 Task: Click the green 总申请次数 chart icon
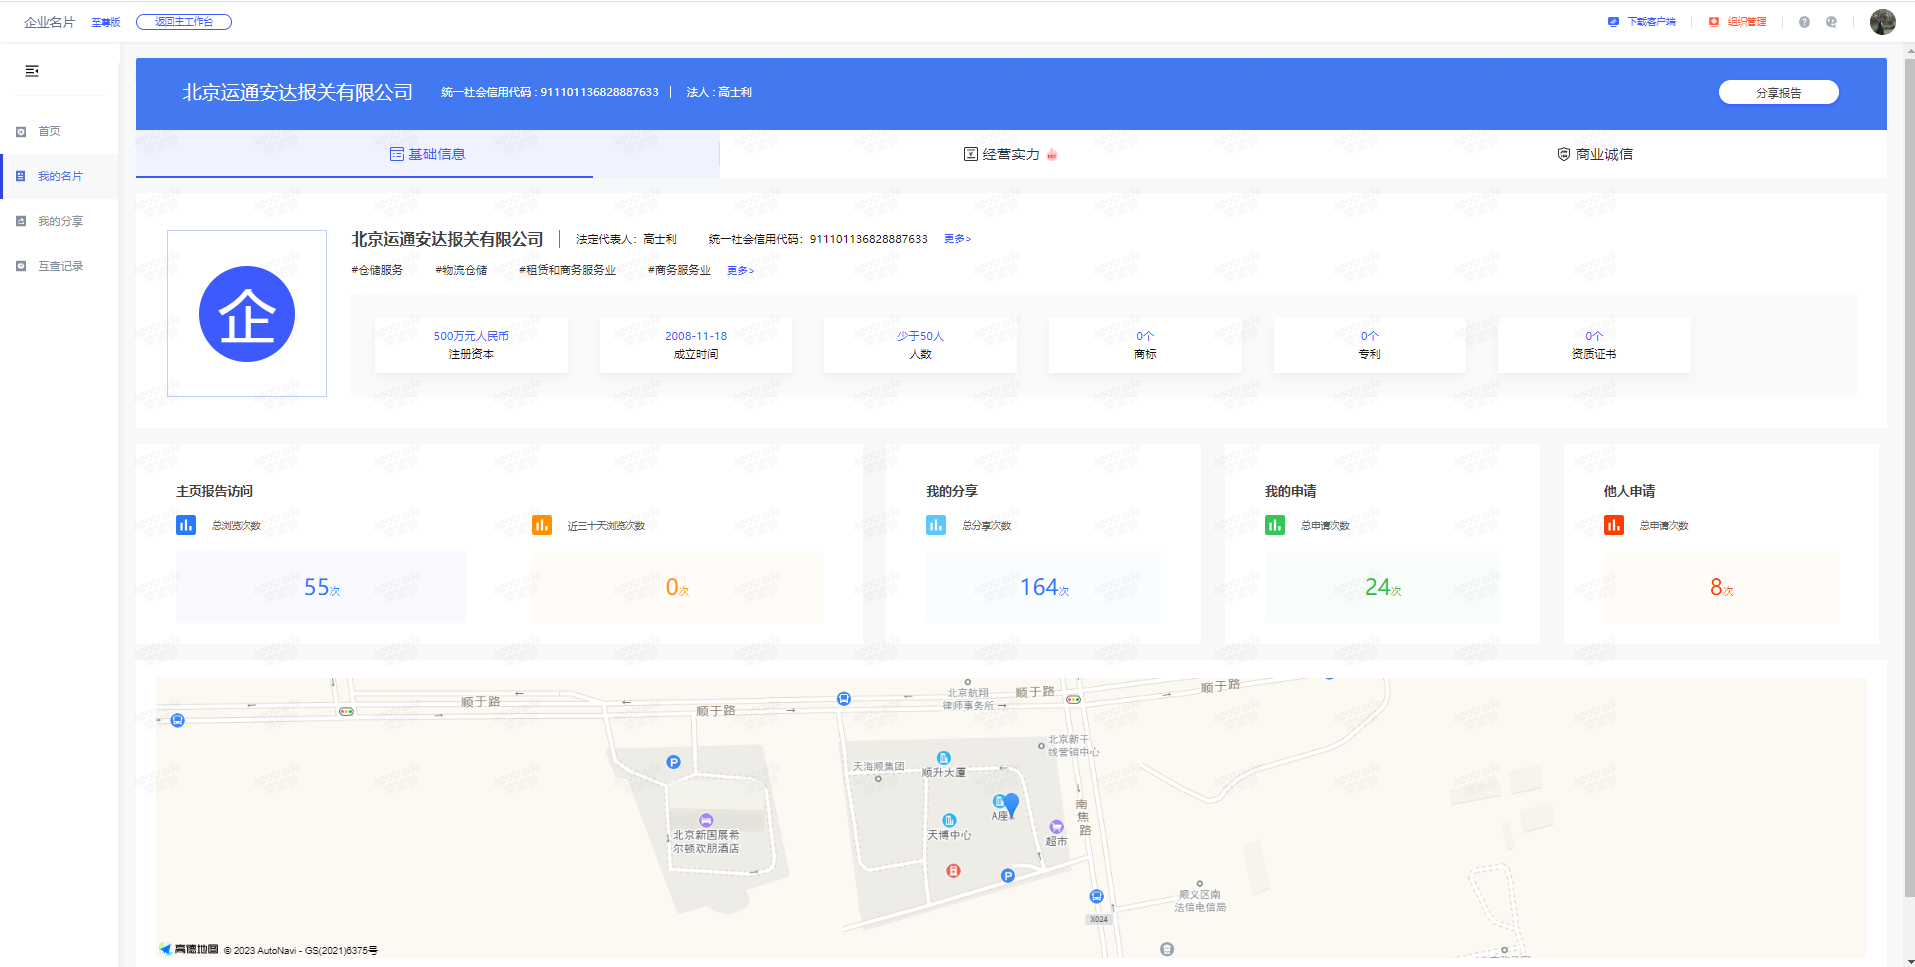pos(1275,525)
